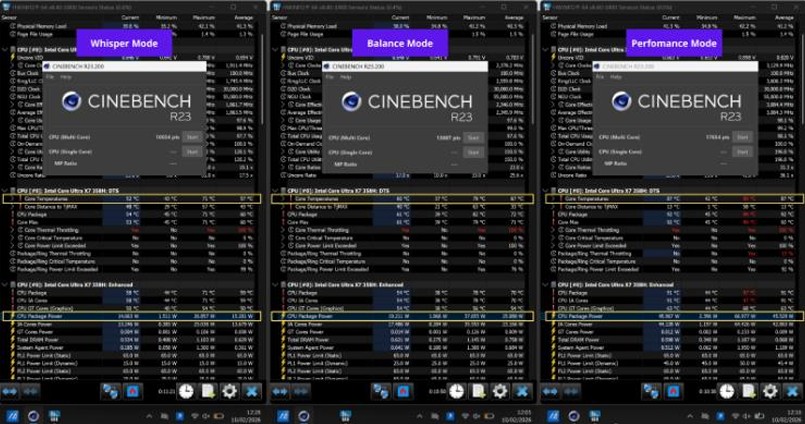The image size is (805, 424).
Task: Select CPU Package Power row in Balance Mode panel
Action: pyautogui.click(x=402, y=317)
